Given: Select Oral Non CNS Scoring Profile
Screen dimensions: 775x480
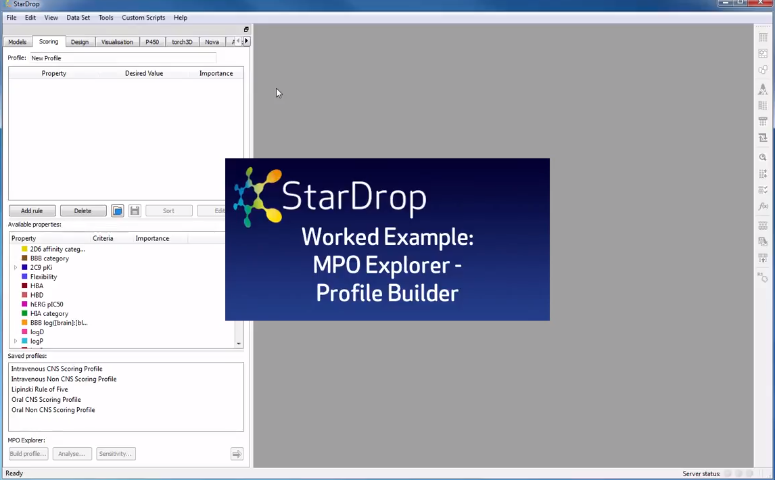Looking at the screenshot, I should coord(53,410).
